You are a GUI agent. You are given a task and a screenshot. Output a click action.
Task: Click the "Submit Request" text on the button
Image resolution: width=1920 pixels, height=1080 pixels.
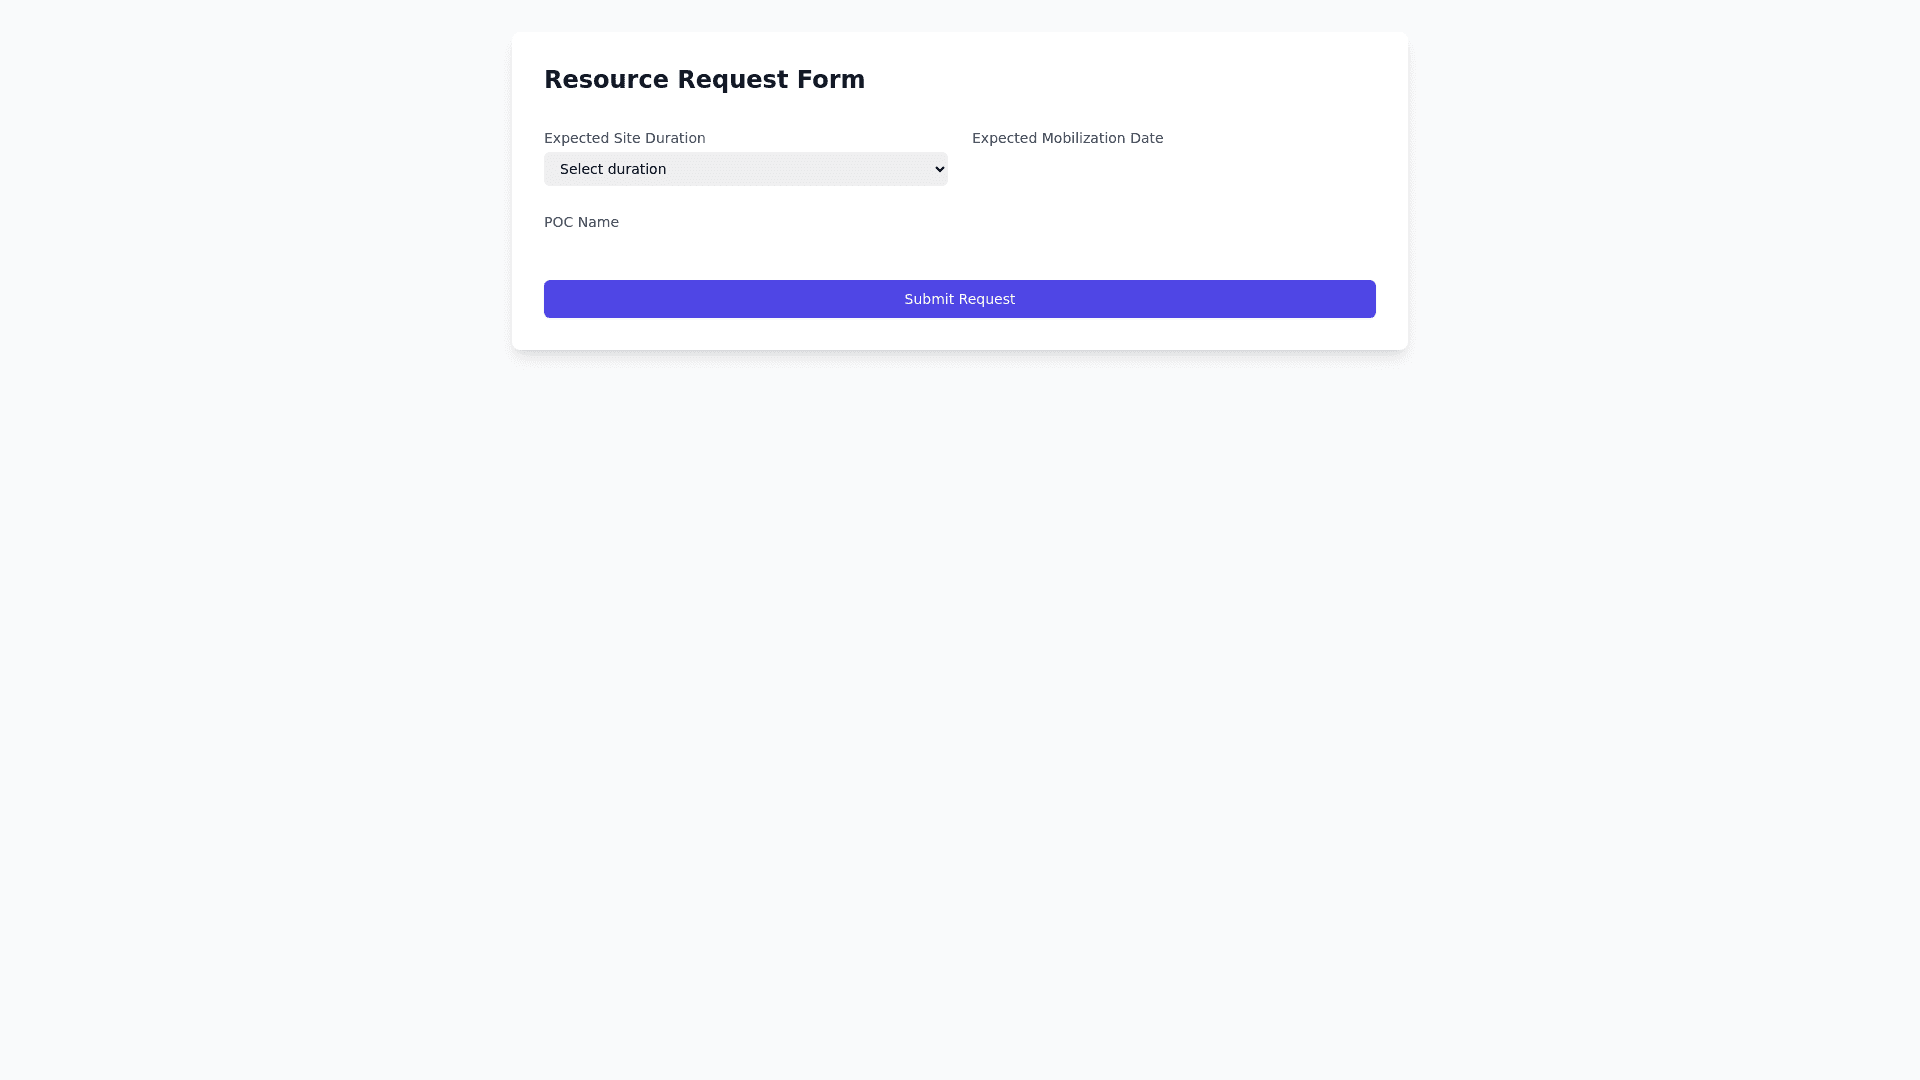959,299
